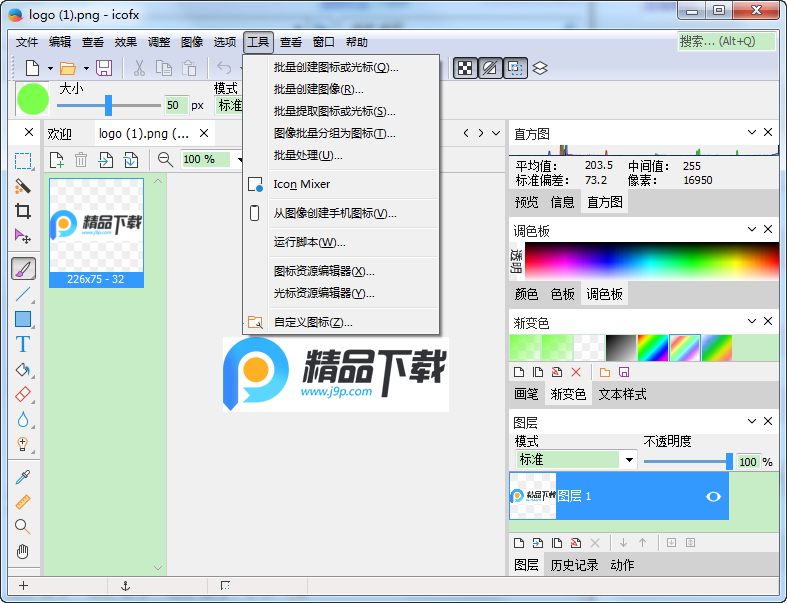Click the open folder toolbar icon

tap(68, 68)
